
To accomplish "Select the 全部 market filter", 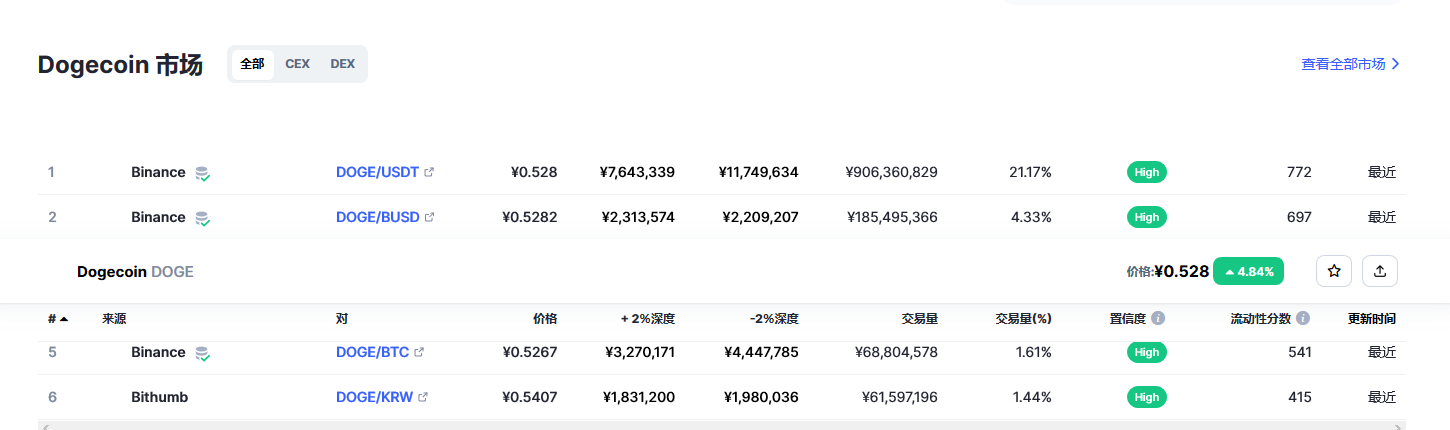I will (x=252, y=64).
